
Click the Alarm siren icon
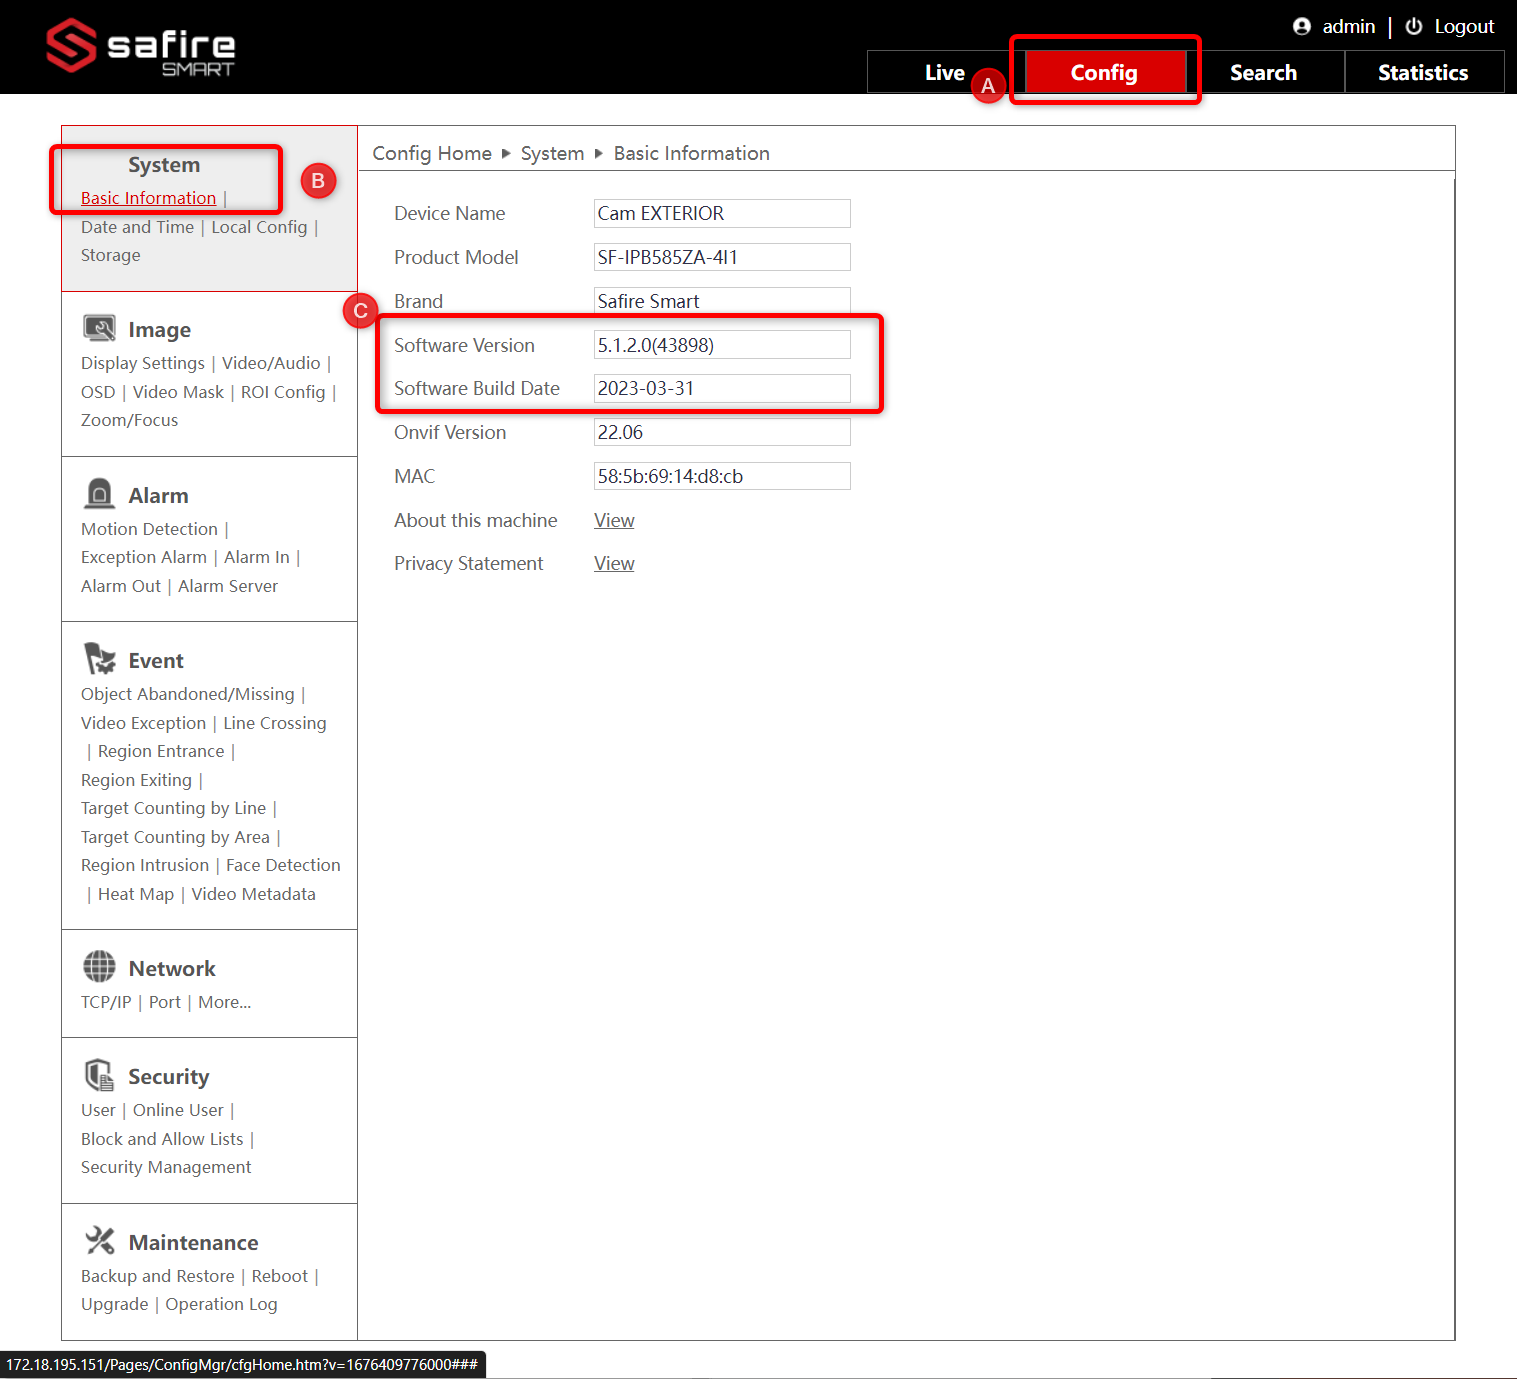(x=99, y=494)
